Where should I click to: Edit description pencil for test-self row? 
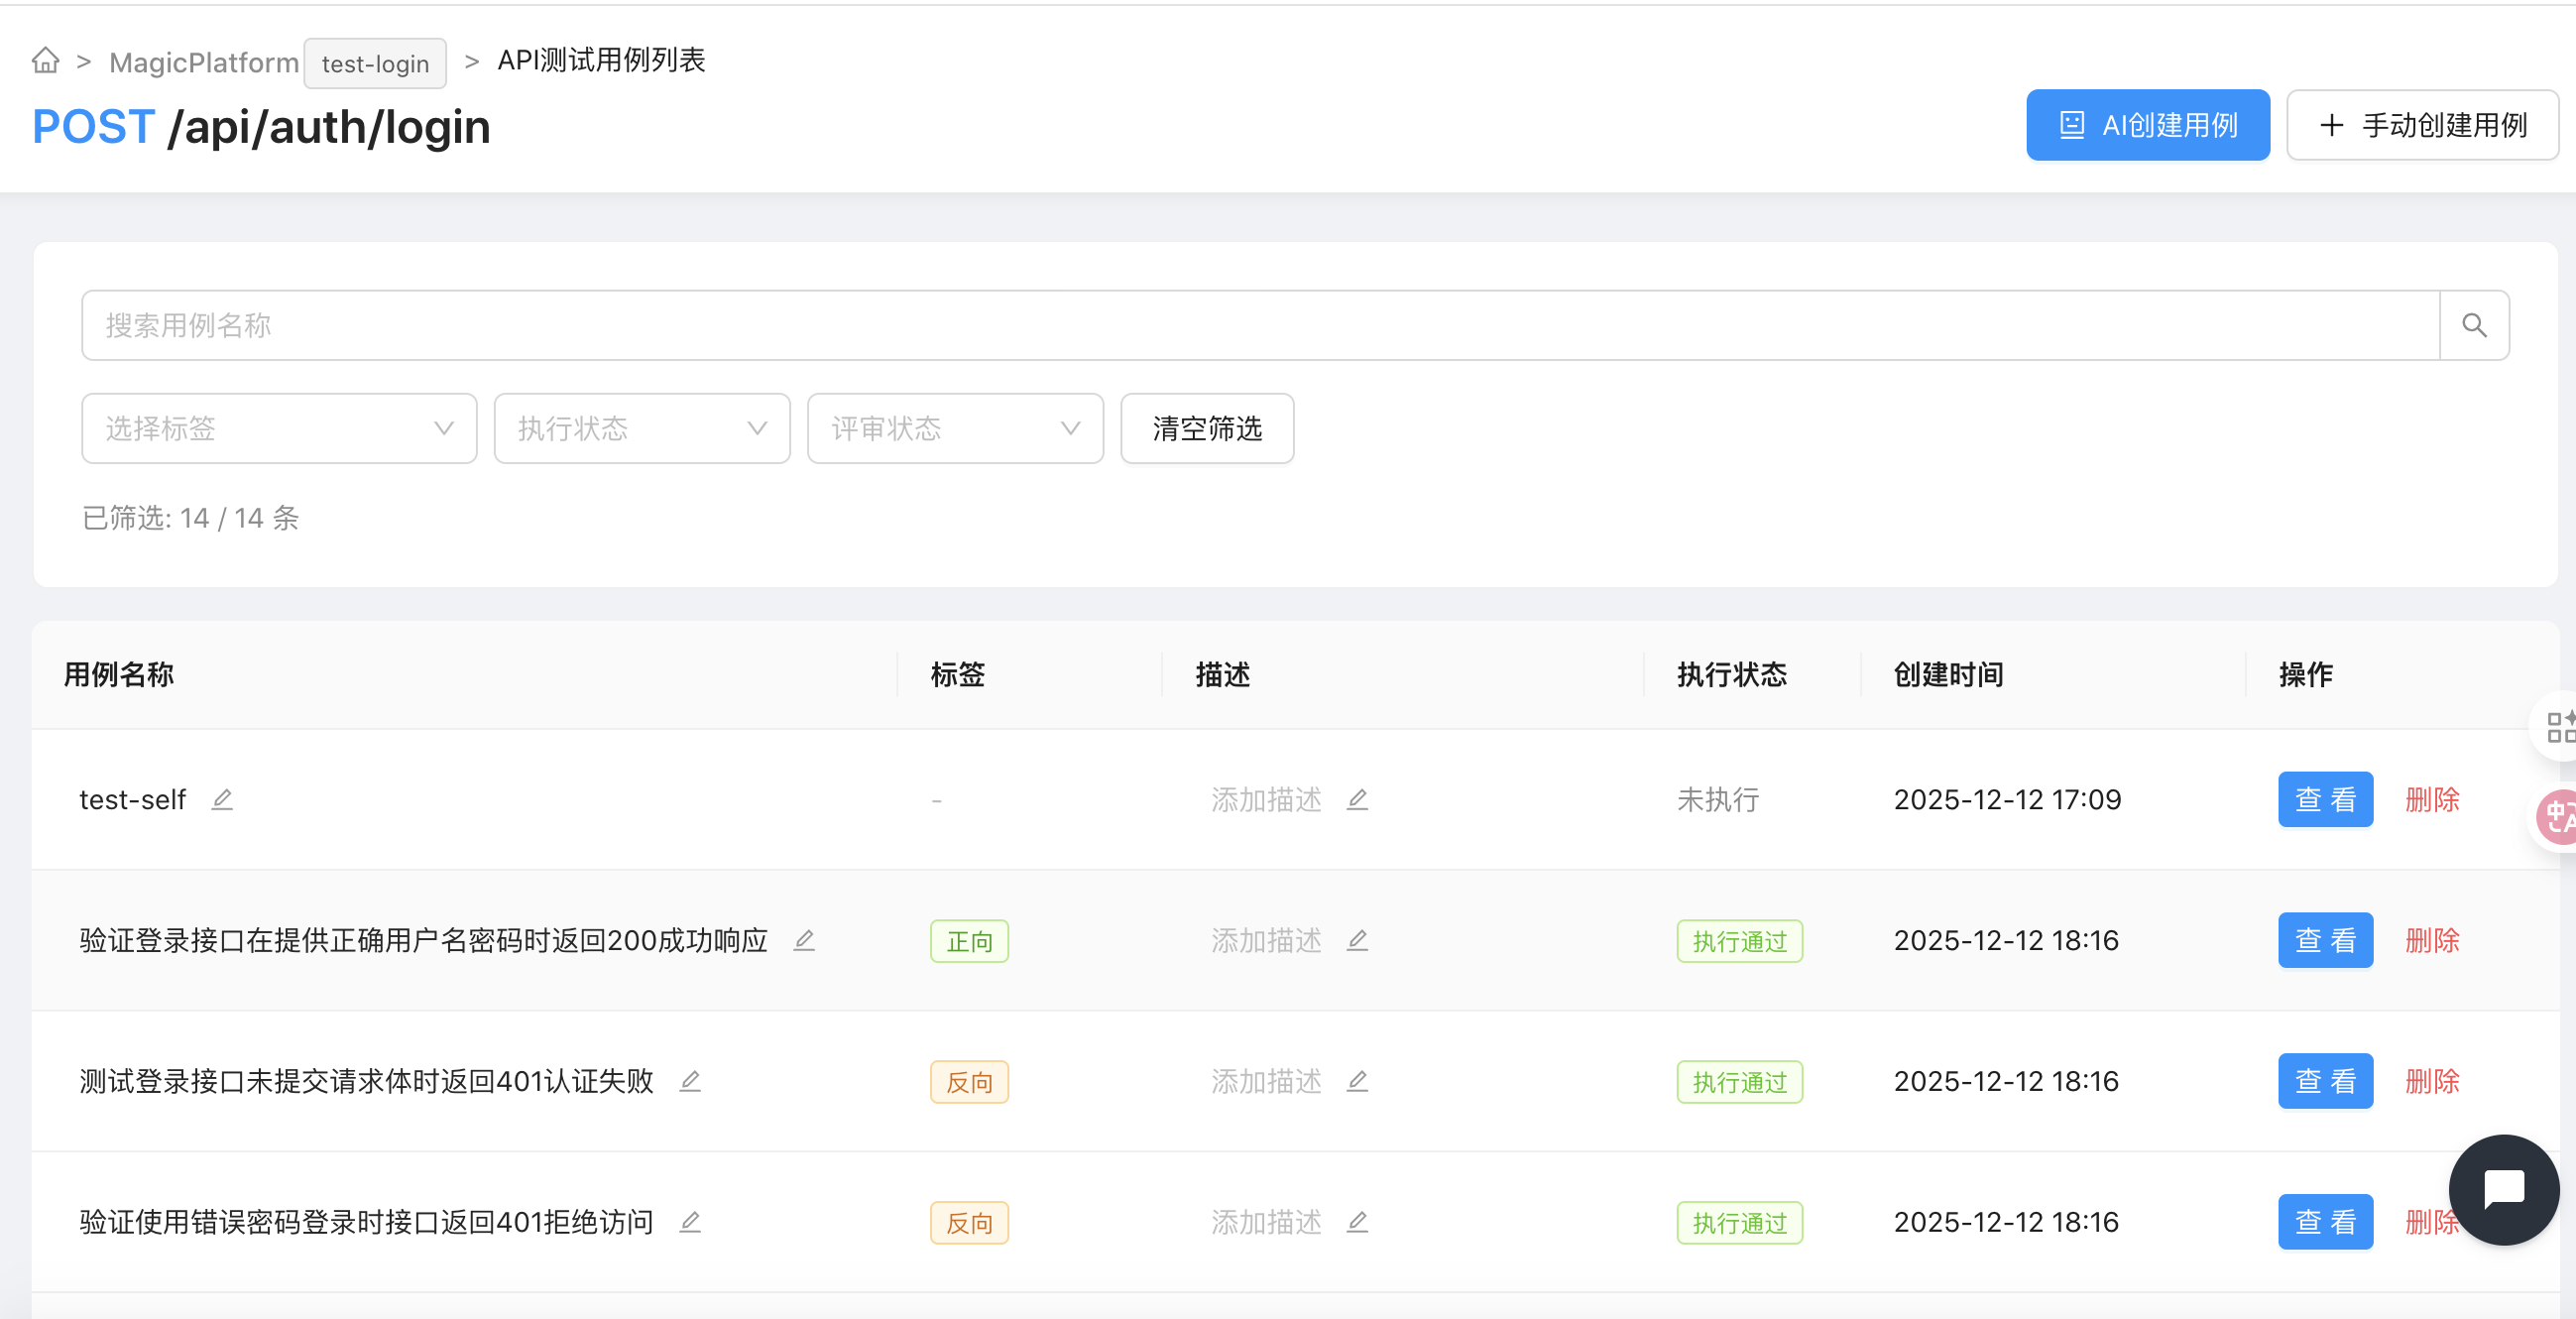click(1357, 799)
